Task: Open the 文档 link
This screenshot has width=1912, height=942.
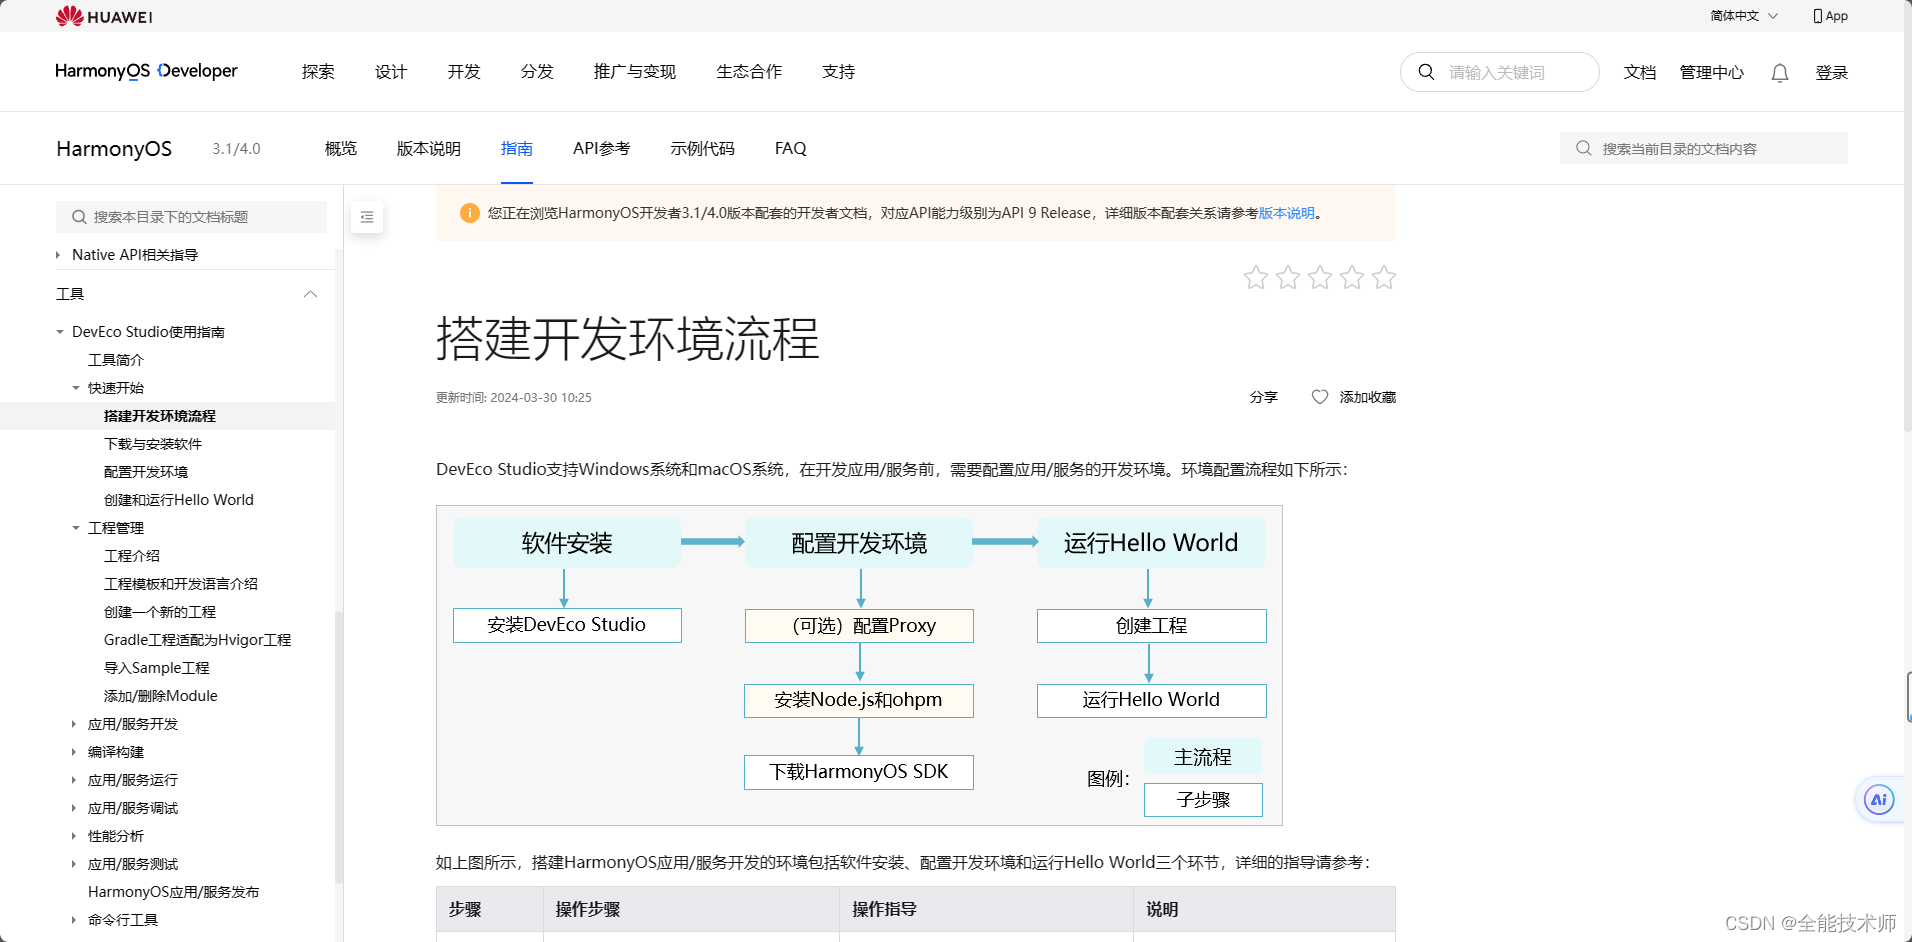Action: point(1640,72)
